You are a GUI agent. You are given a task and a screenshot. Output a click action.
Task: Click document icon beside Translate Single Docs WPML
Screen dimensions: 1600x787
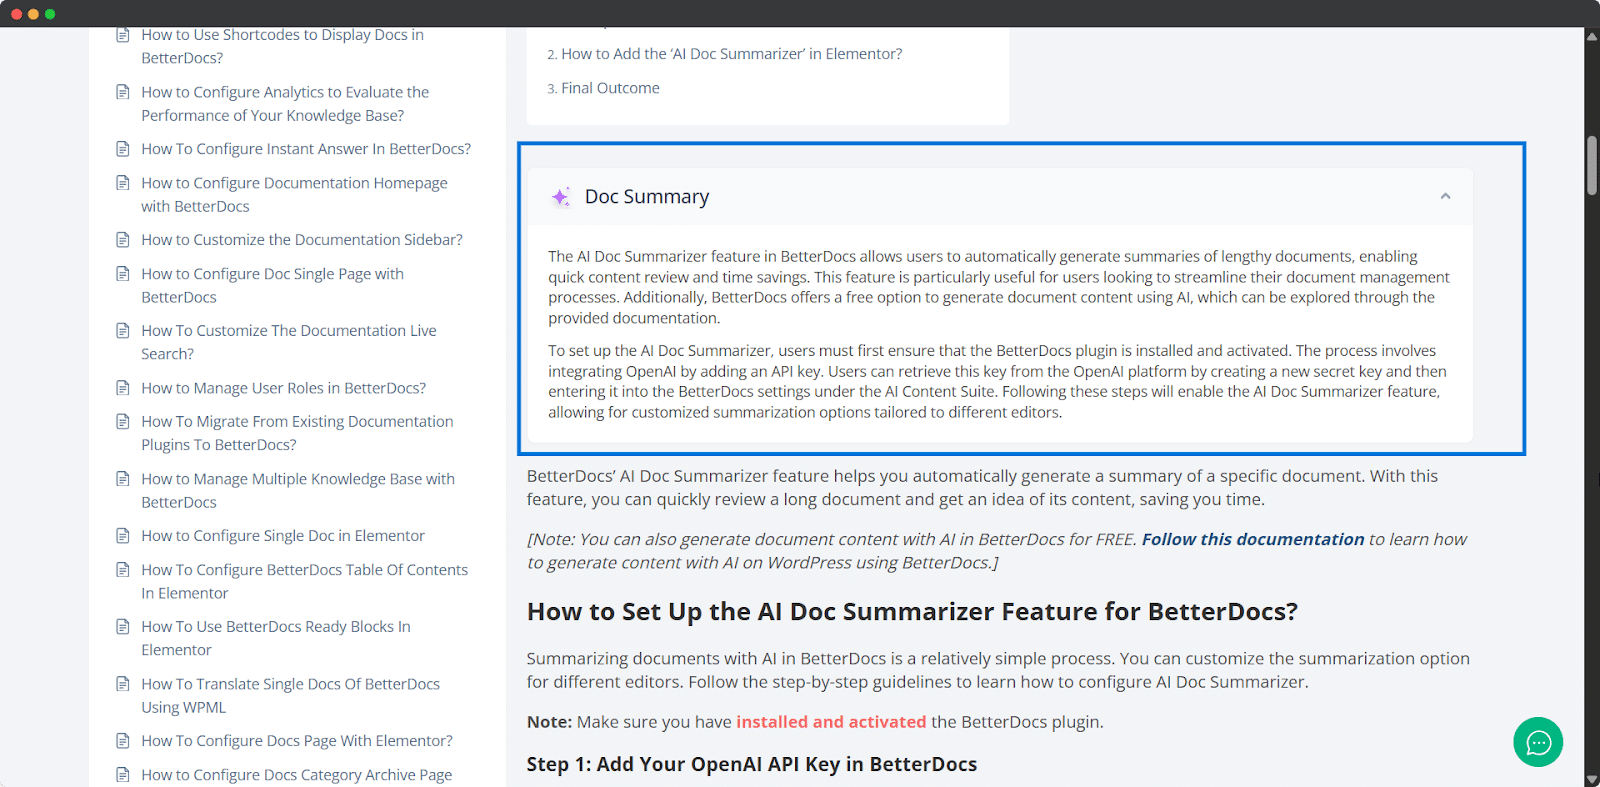pos(123,684)
